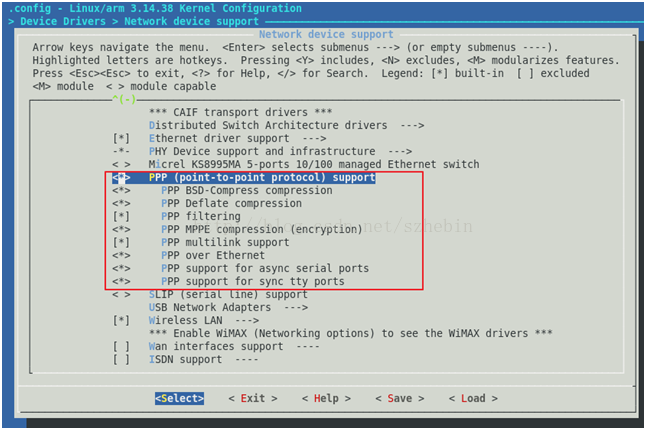Open Wan interfaces empty submenu marker

pyautogui.click(x=308, y=346)
